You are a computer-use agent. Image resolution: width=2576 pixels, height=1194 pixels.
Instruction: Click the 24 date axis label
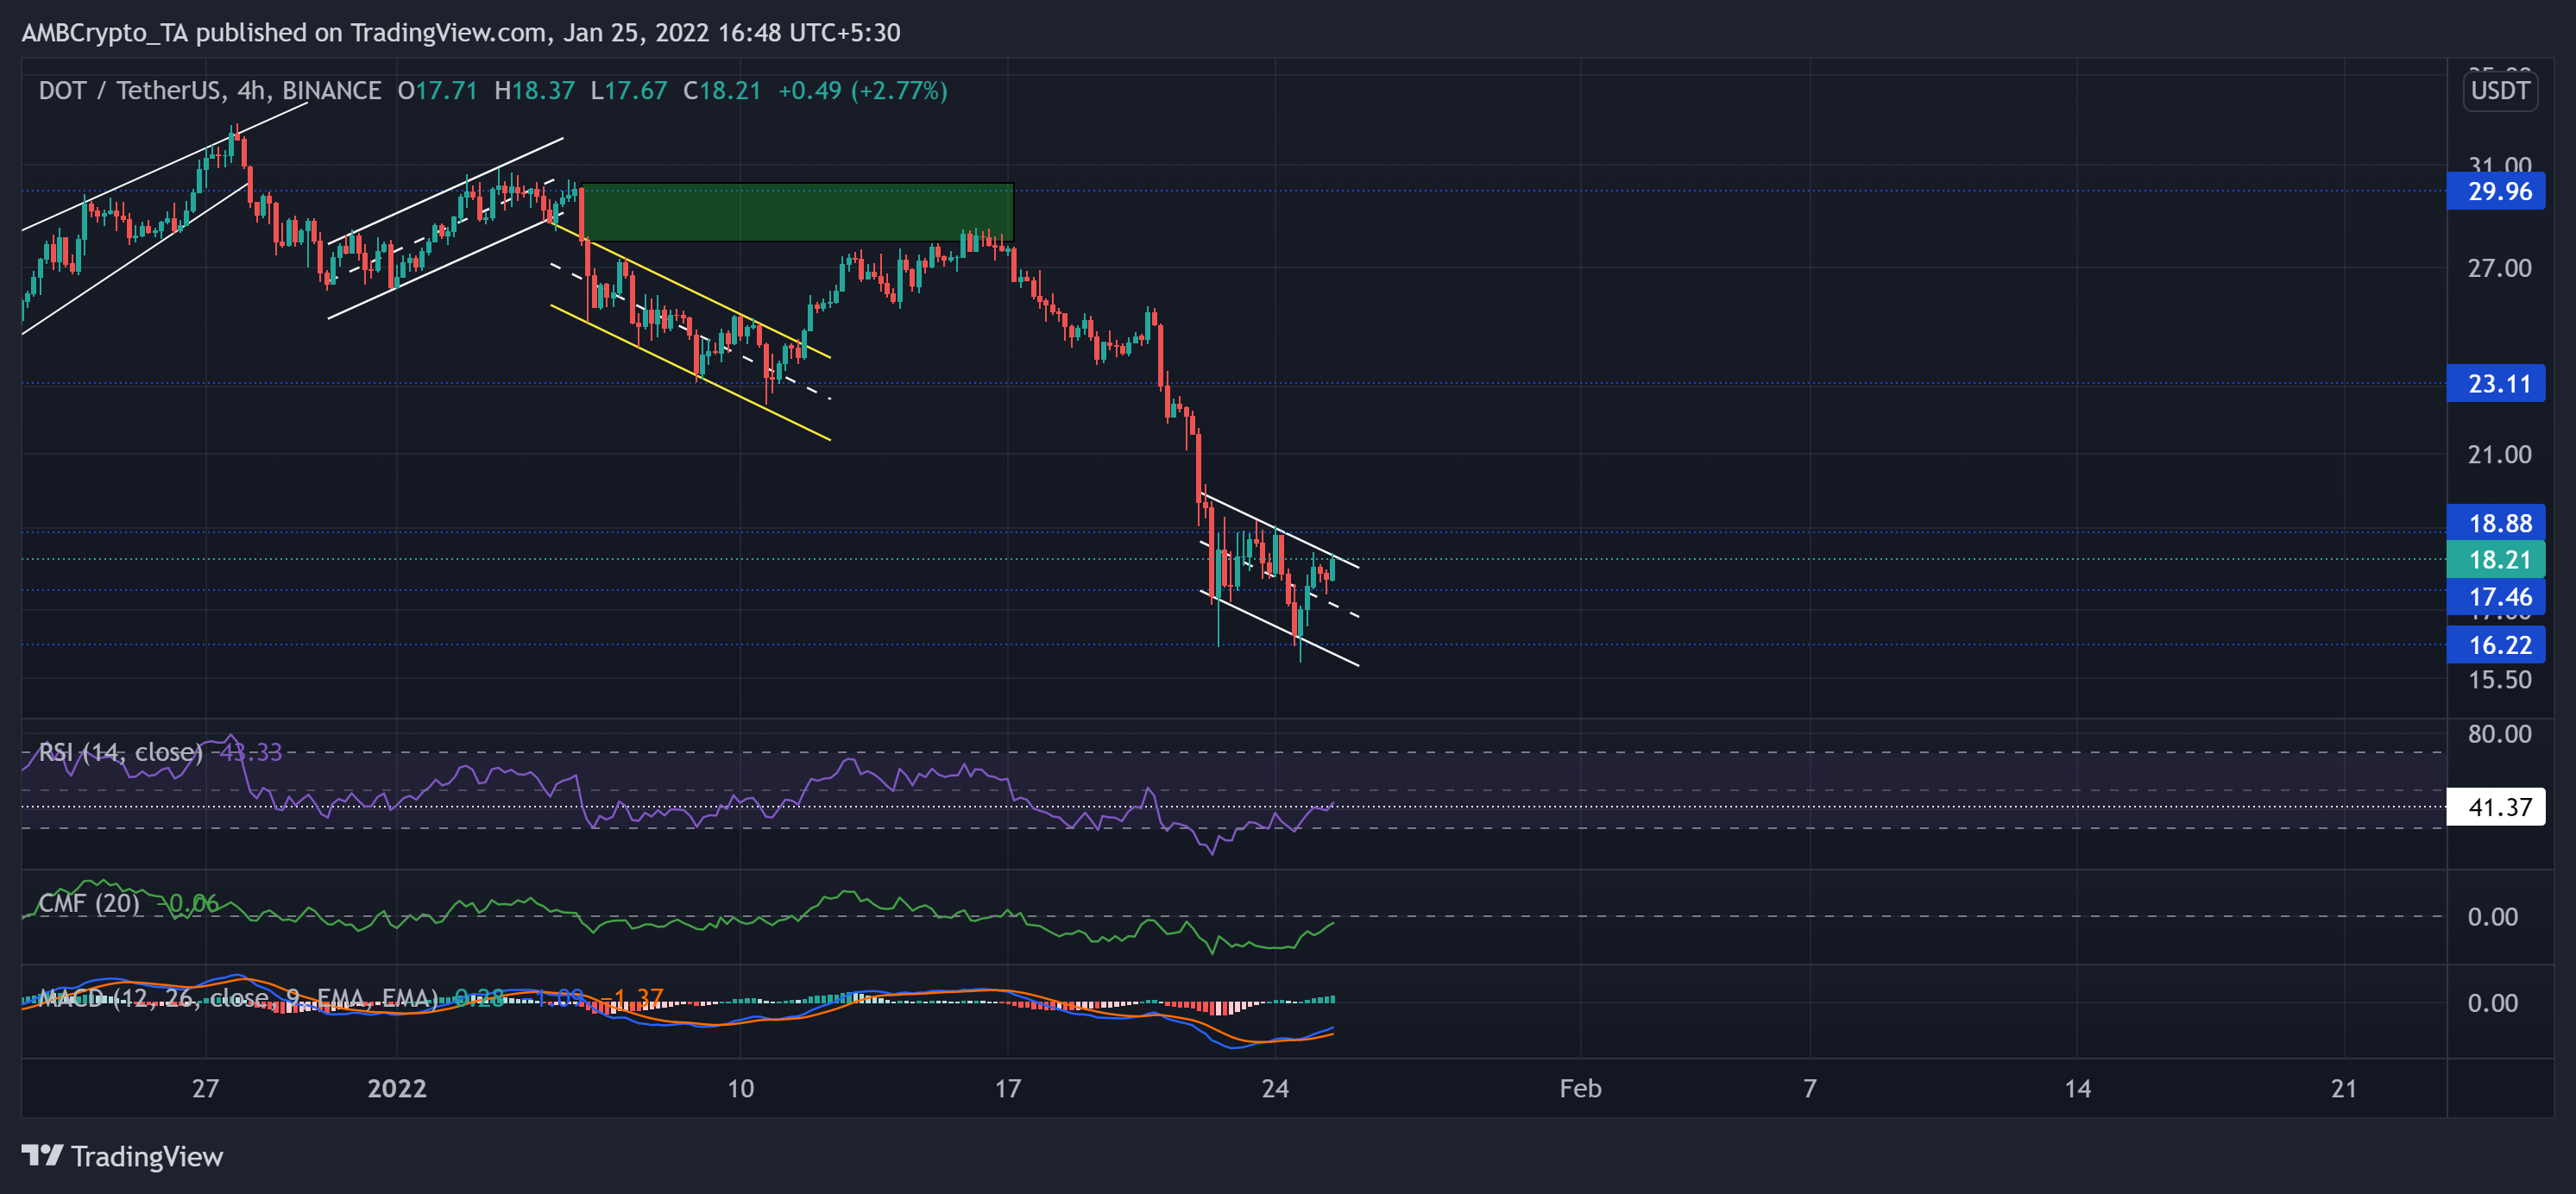1275,1089
